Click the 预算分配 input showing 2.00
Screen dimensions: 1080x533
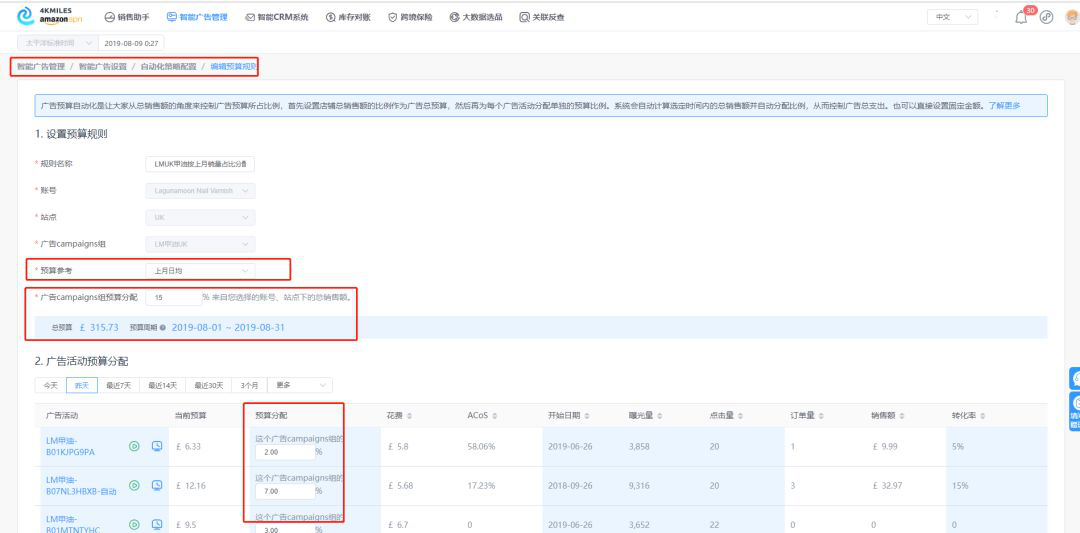[x=284, y=452]
